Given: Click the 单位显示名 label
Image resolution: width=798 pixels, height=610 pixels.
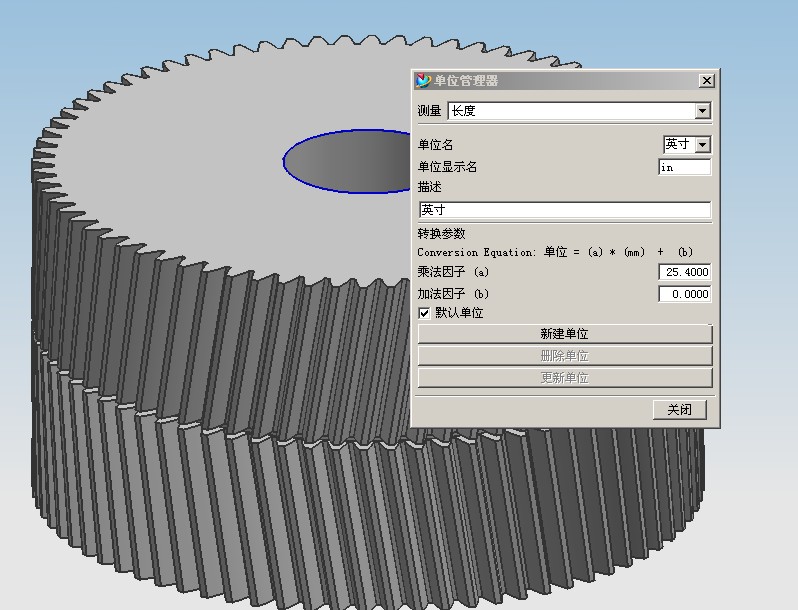Looking at the screenshot, I should (x=447, y=167).
